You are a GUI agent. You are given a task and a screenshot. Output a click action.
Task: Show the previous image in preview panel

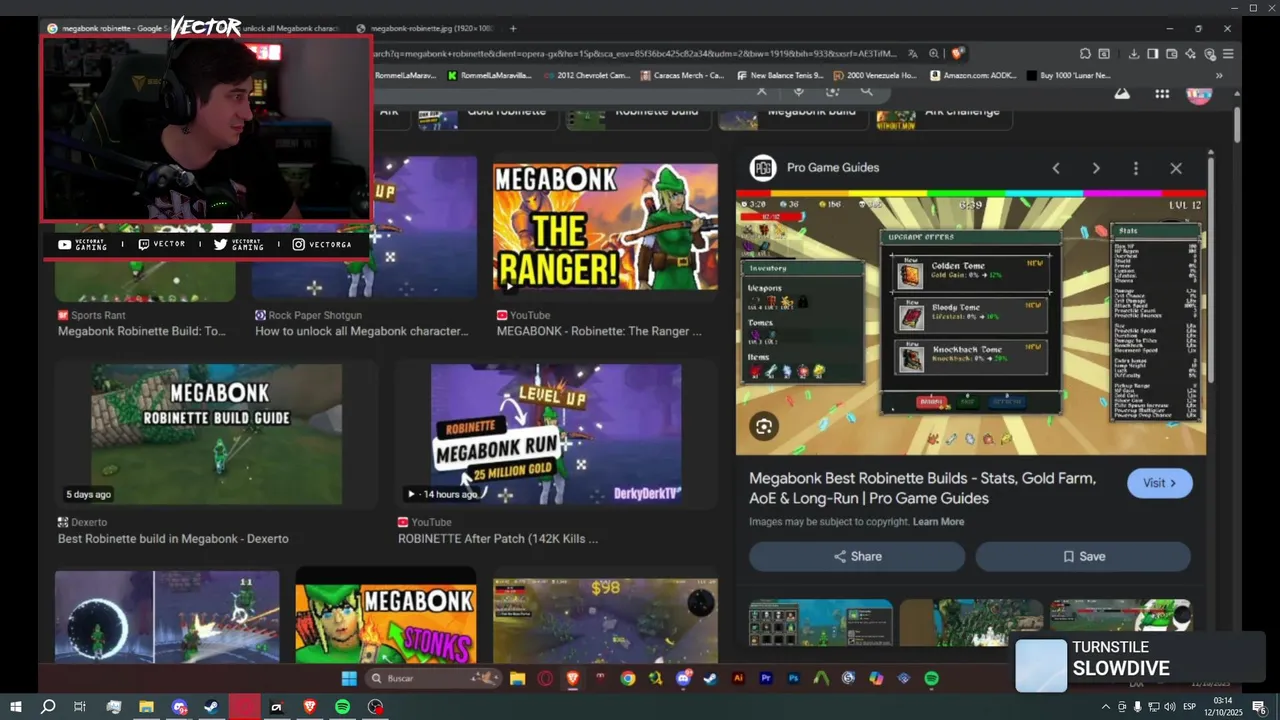point(1056,168)
